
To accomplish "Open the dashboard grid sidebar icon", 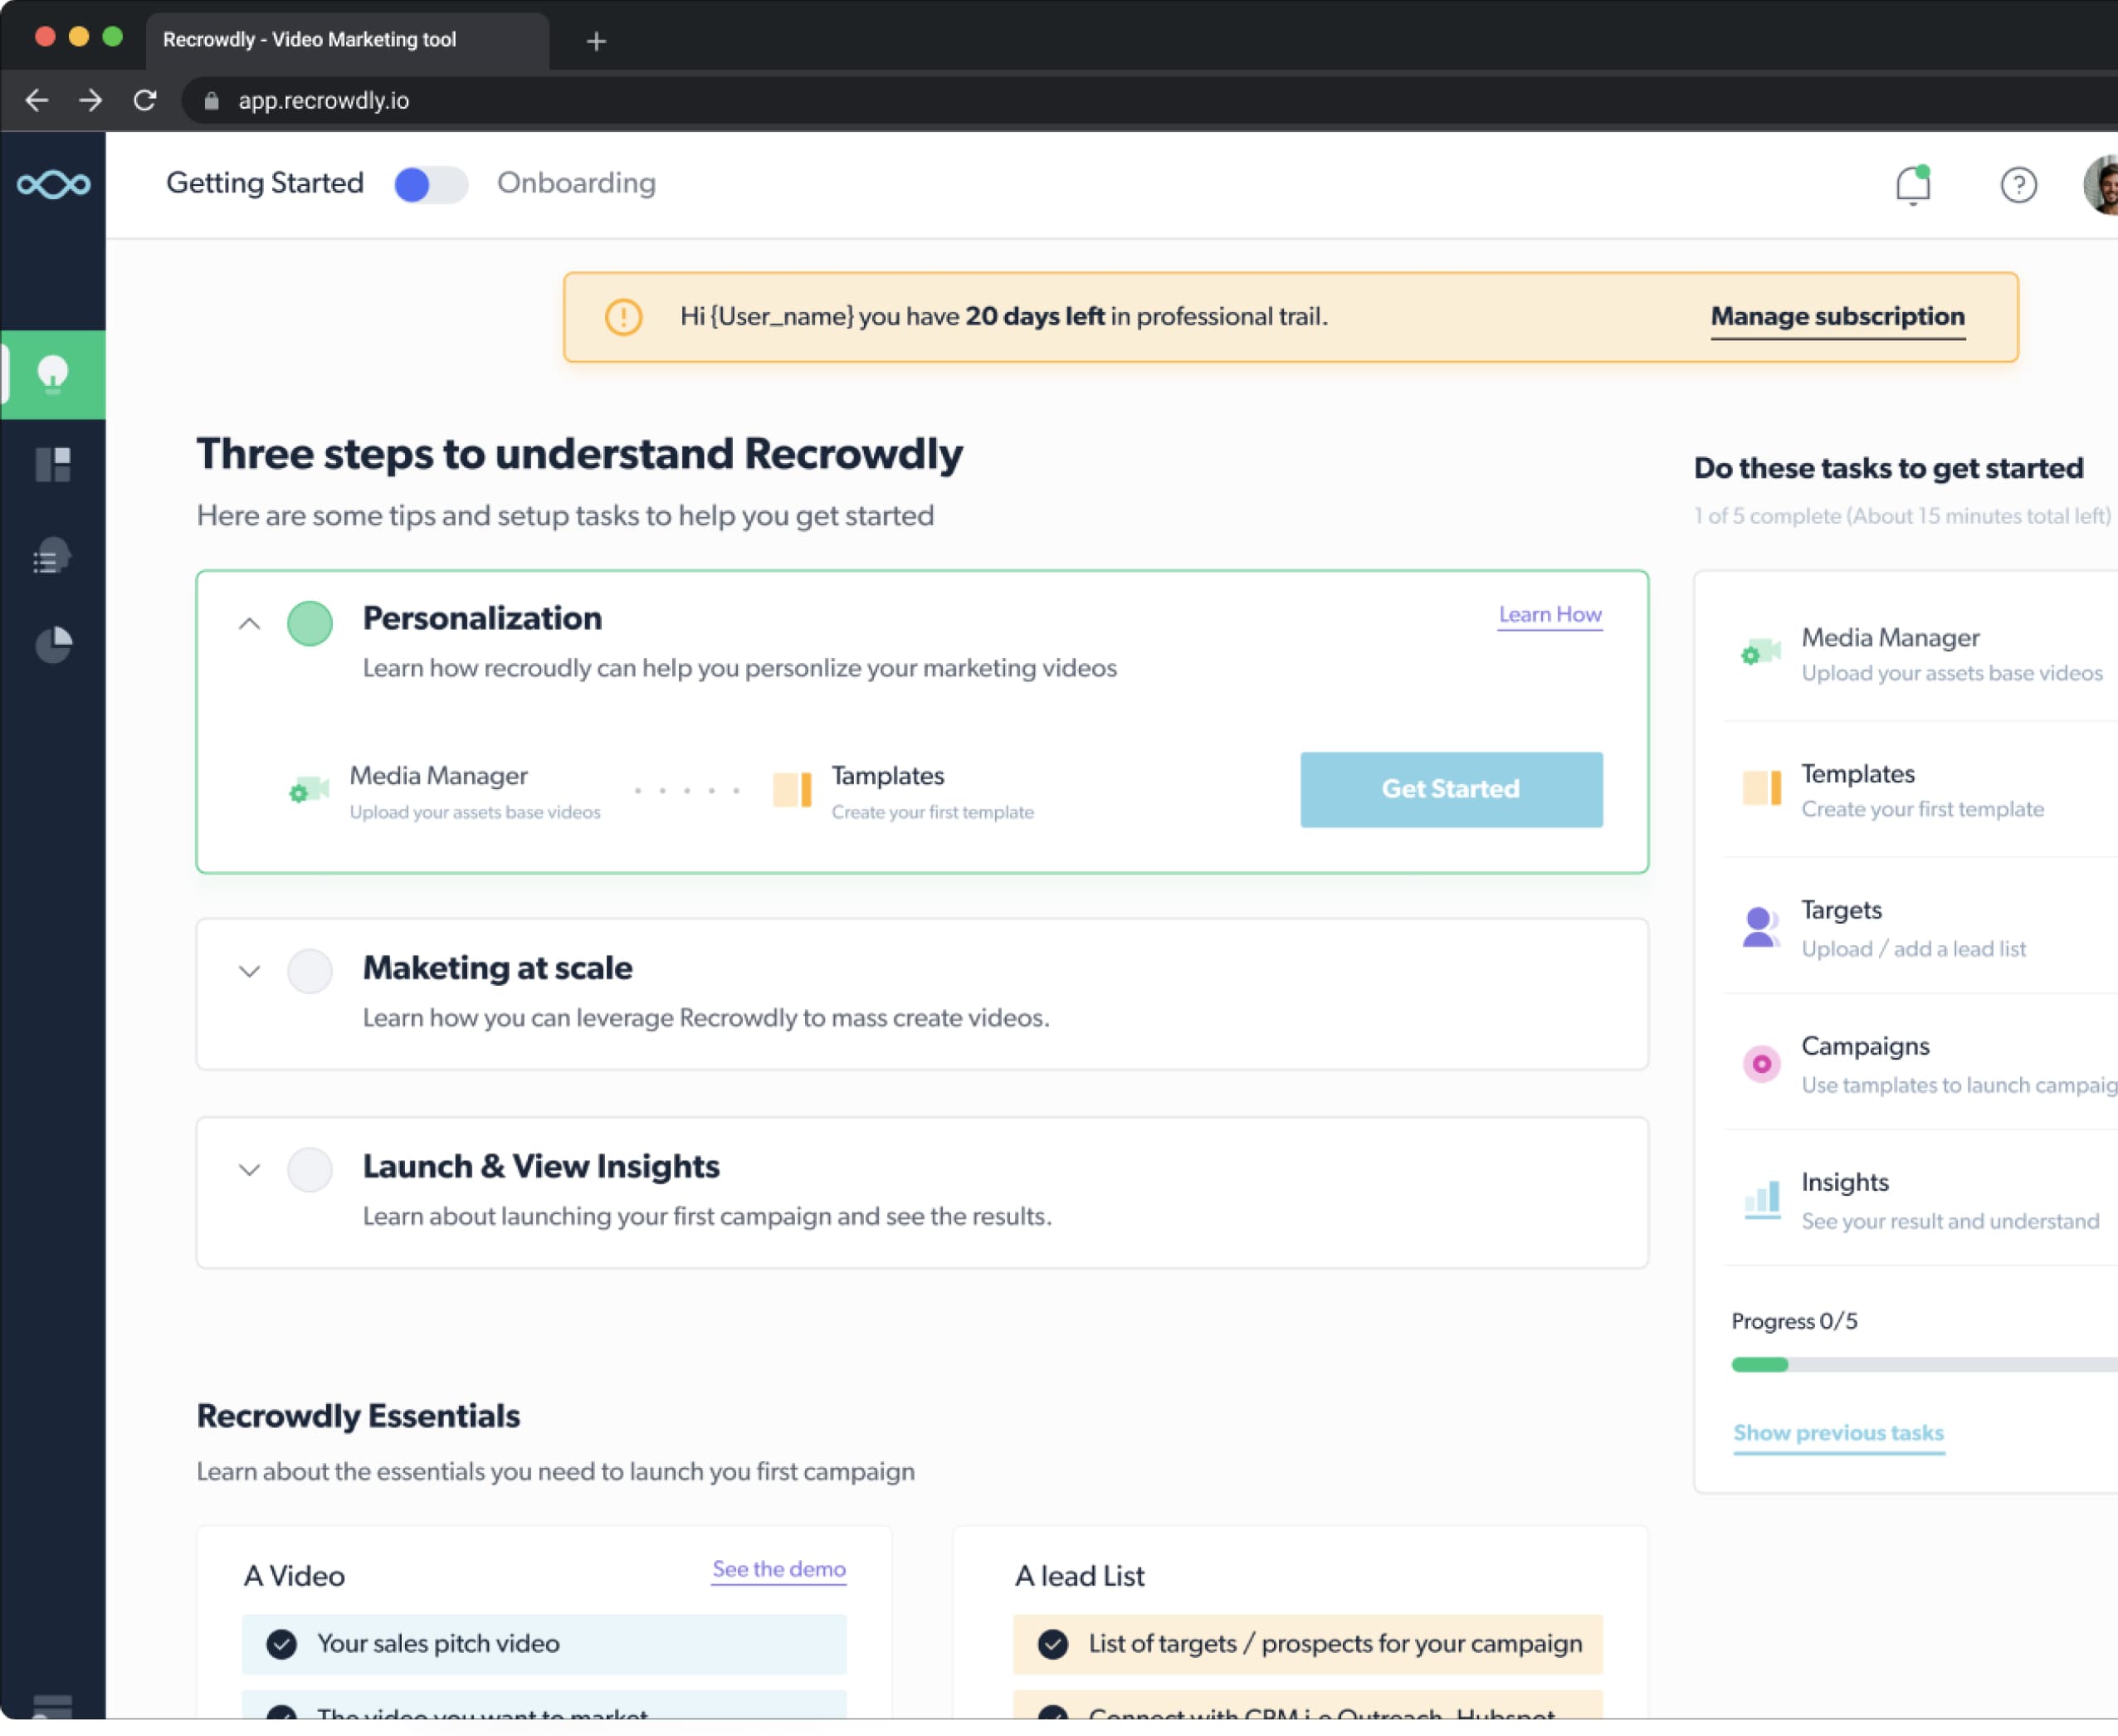I will click(x=53, y=464).
